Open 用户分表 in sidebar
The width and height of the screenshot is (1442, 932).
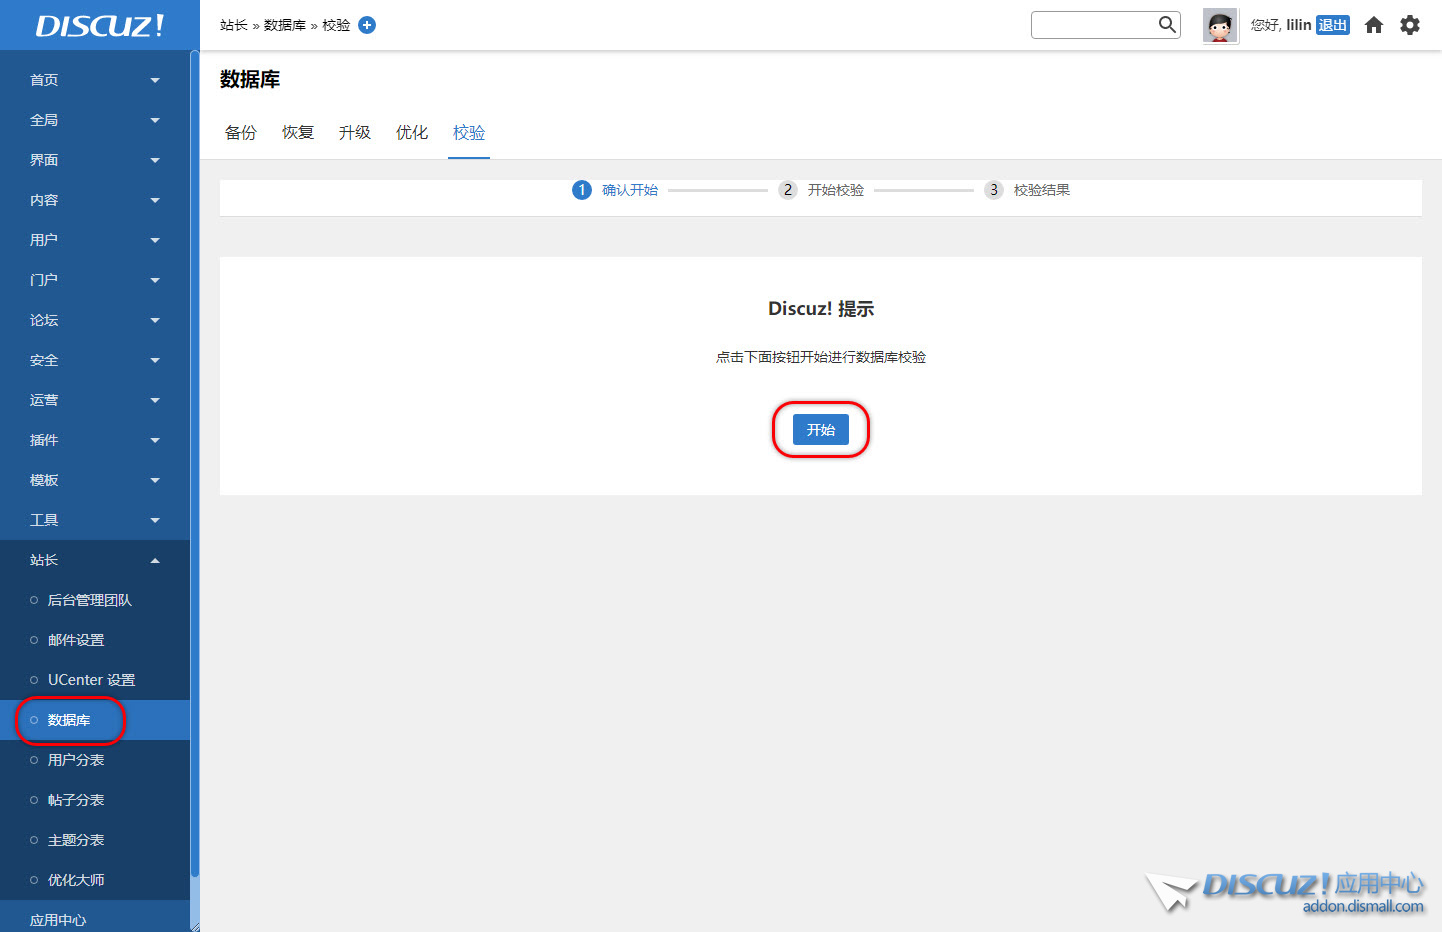pos(95,760)
